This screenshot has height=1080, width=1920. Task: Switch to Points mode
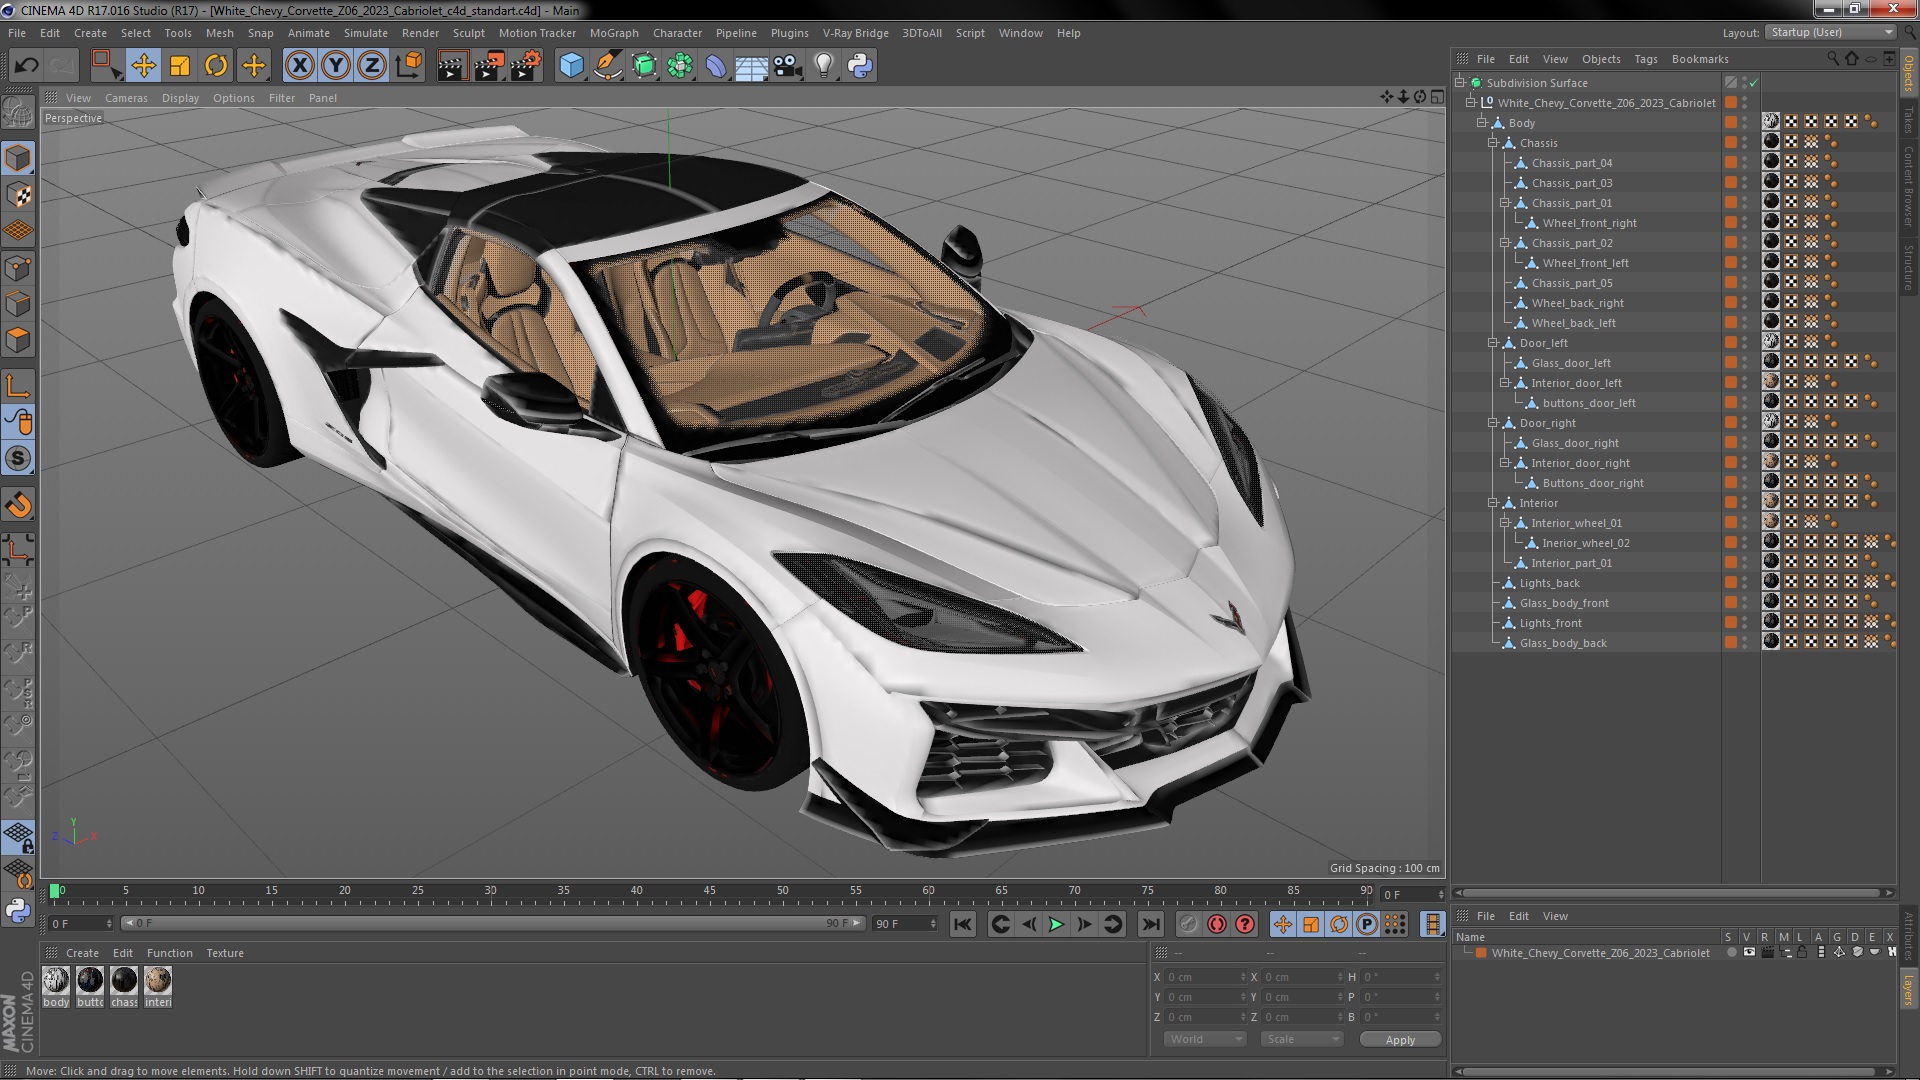(18, 267)
